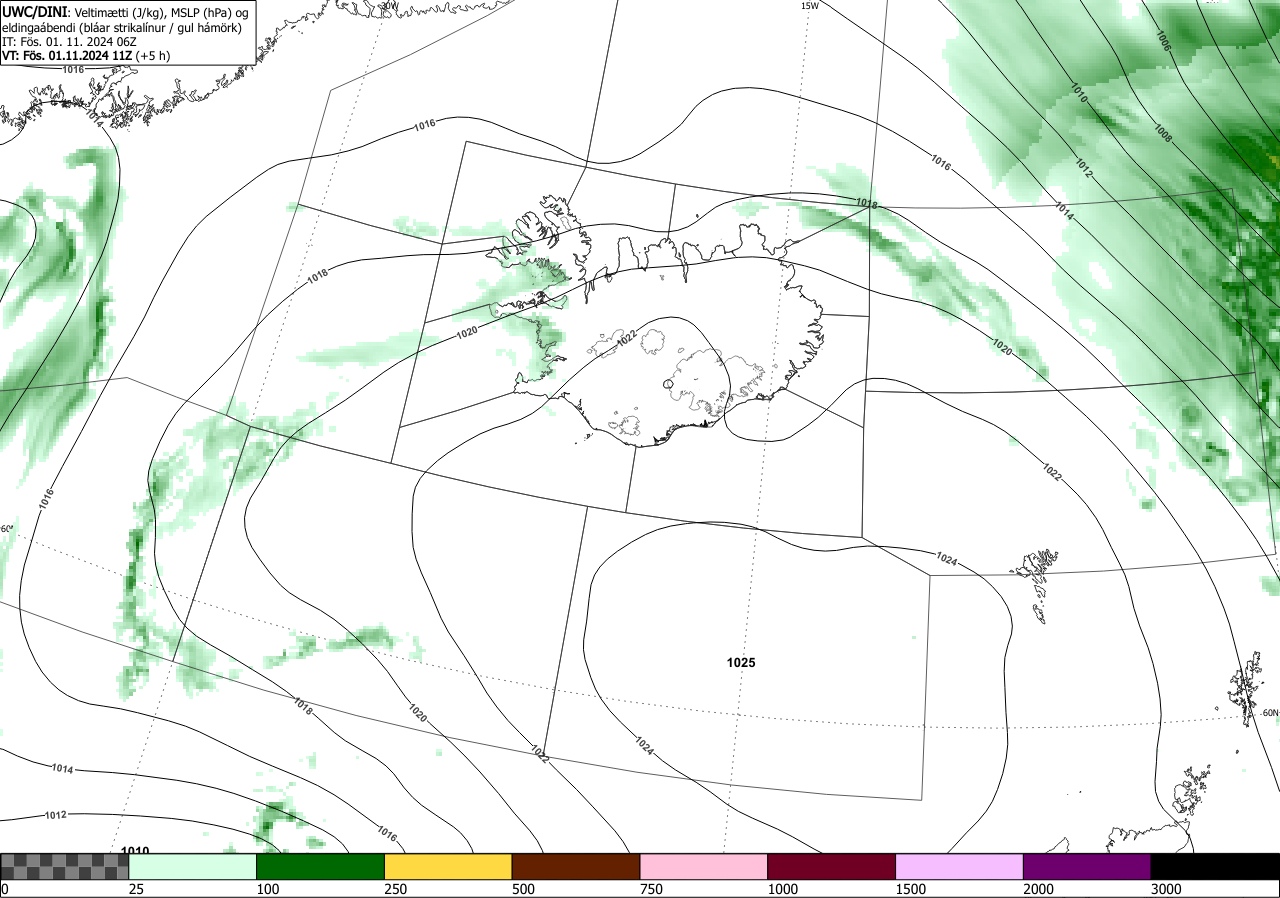Select the light purple 1500–2000 legend swatch
This screenshot has width=1280, height=898.
pos(960,866)
